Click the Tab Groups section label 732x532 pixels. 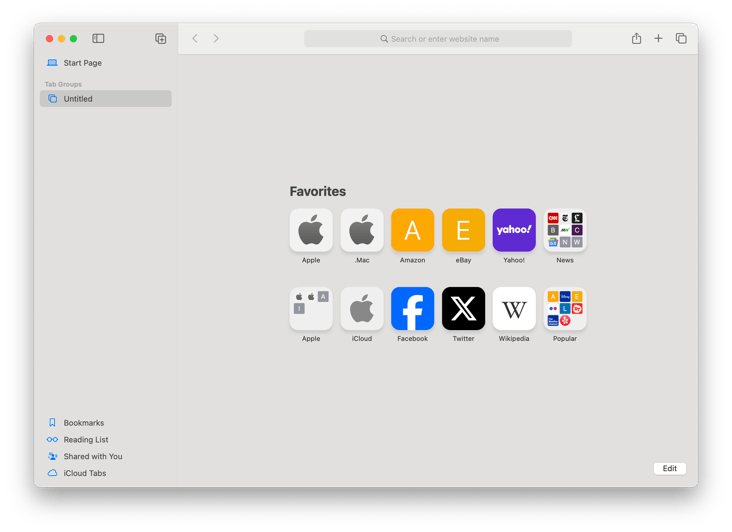click(x=63, y=84)
